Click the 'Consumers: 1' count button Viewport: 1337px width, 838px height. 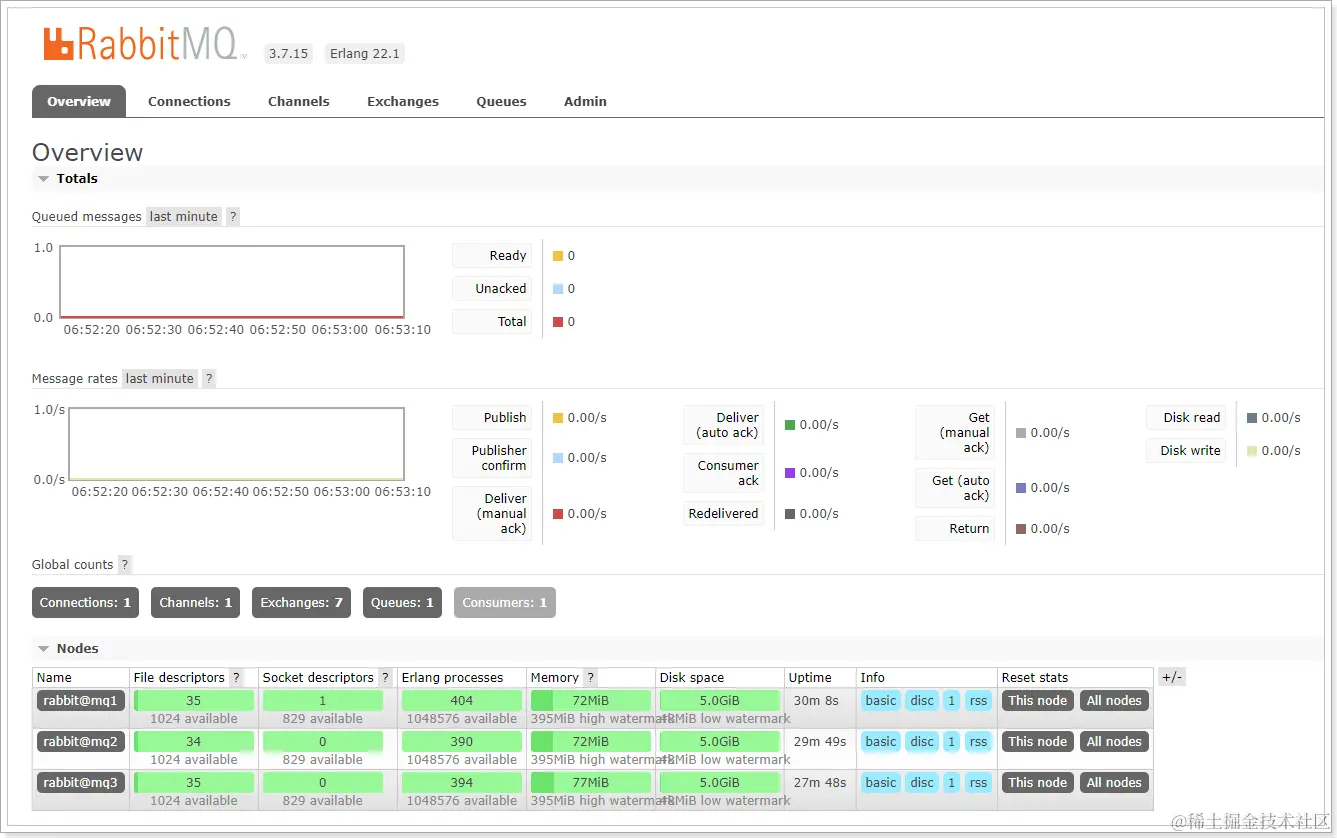pyautogui.click(x=505, y=602)
